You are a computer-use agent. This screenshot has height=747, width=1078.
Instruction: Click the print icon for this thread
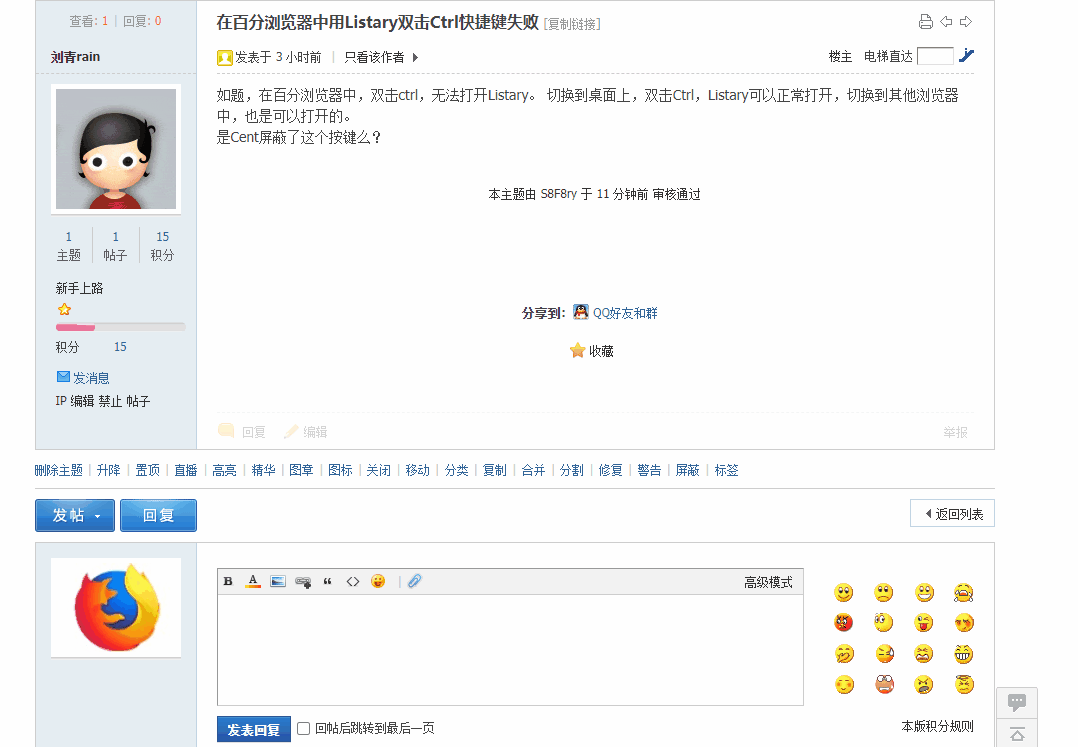925,22
